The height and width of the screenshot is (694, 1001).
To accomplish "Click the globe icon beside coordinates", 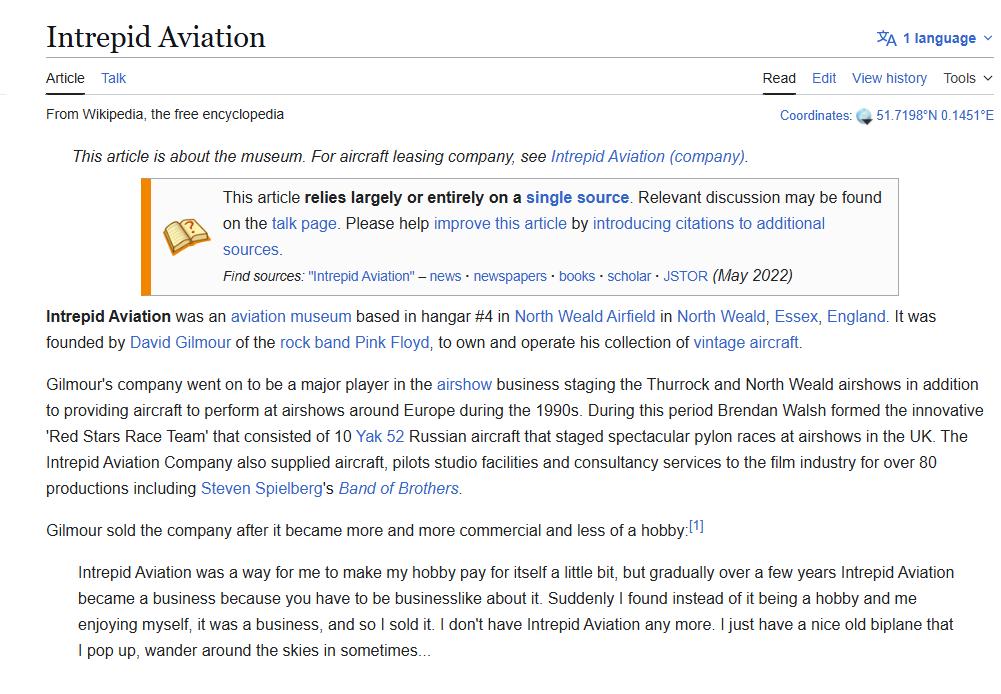I will pos(864,116).
